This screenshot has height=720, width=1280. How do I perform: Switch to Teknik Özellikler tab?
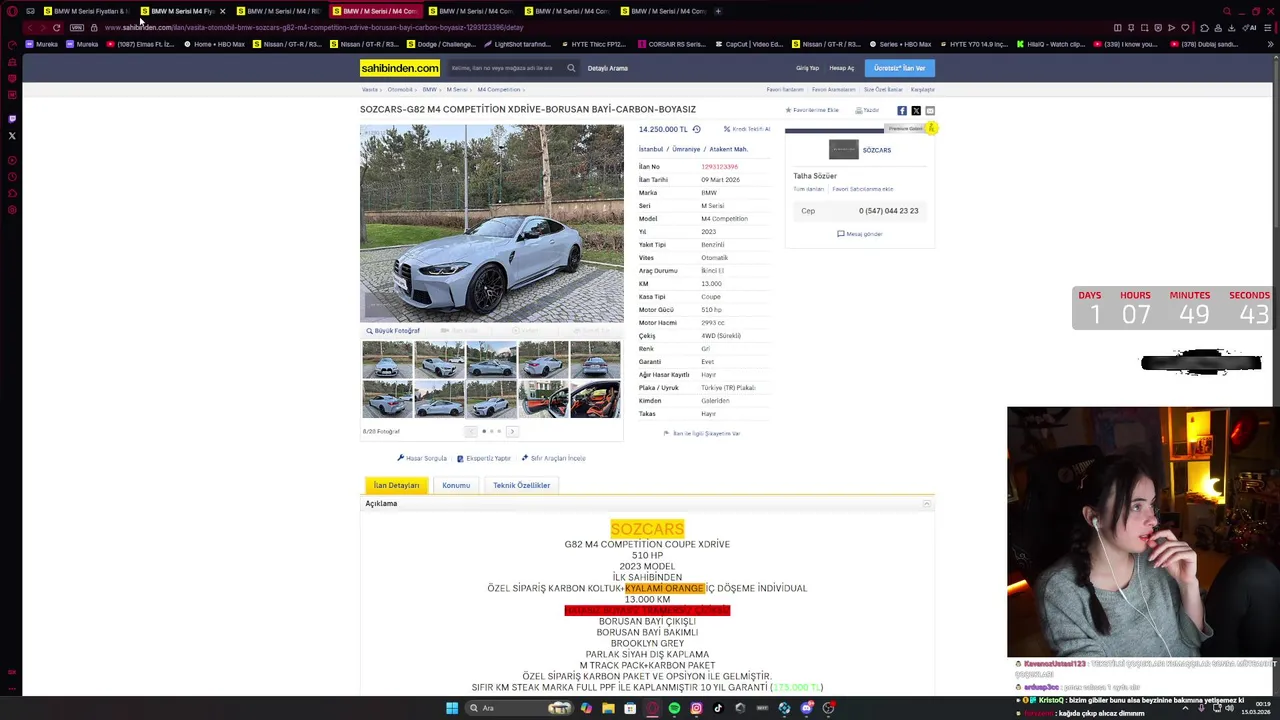click(x=521, y=485)
